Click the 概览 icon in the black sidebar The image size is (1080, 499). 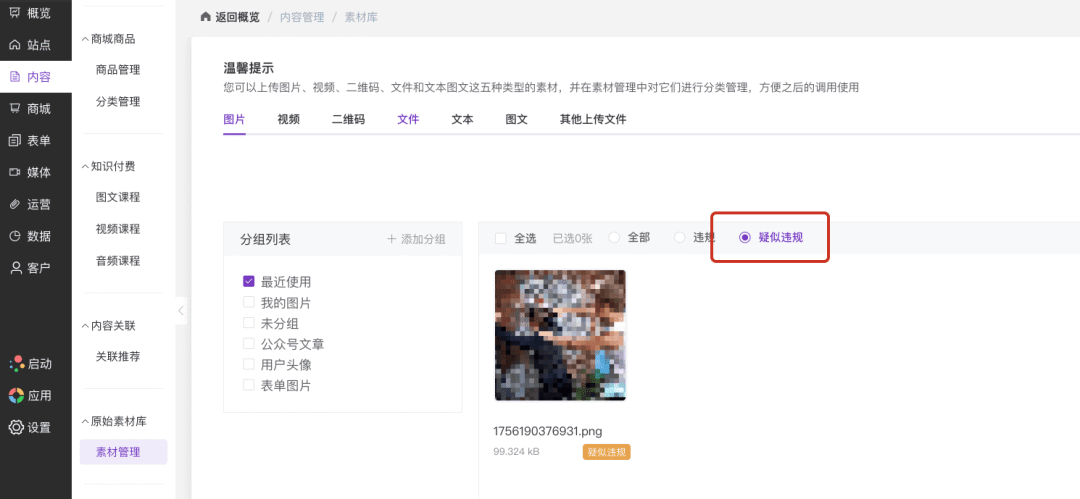[x=15, y=12]
